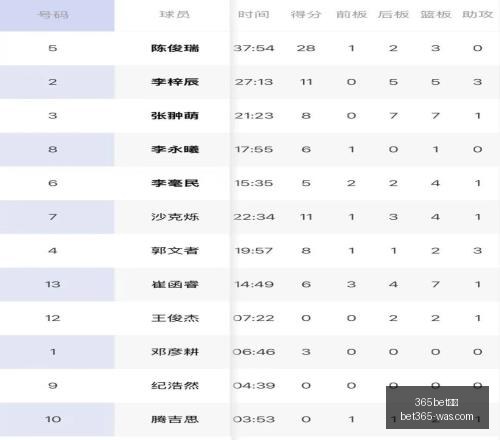The image size is (500, 440).
Task: Click jersey number 5 in 陈俊瑞's row
Action: (x=53, y=48)
